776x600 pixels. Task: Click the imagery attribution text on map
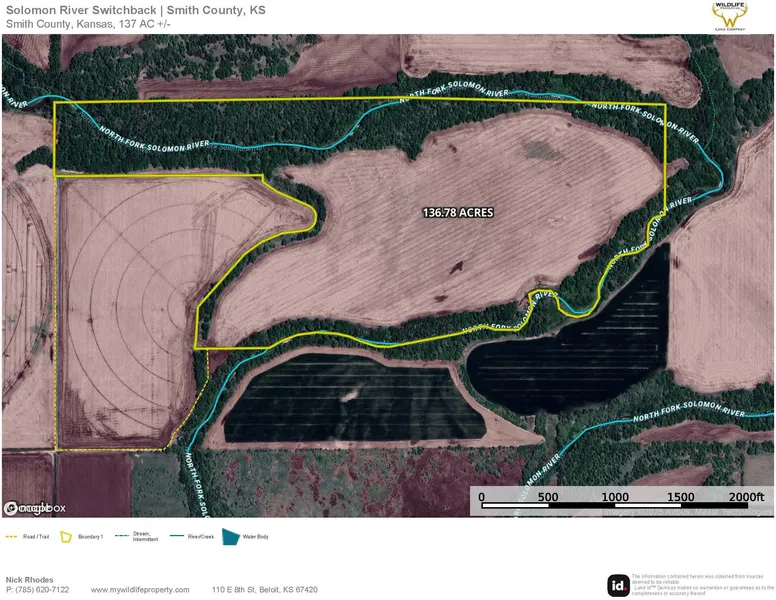tap(690, 513)
